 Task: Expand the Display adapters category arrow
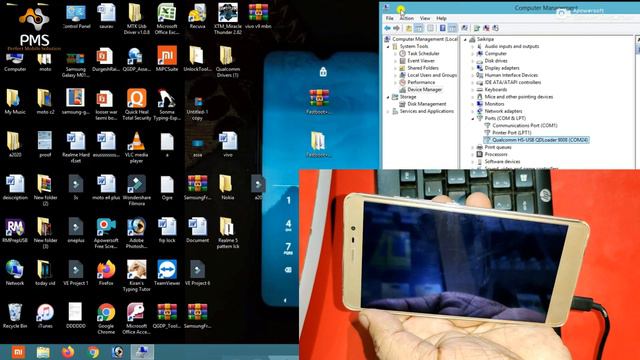pyautogui.click(x=473, y=68)
